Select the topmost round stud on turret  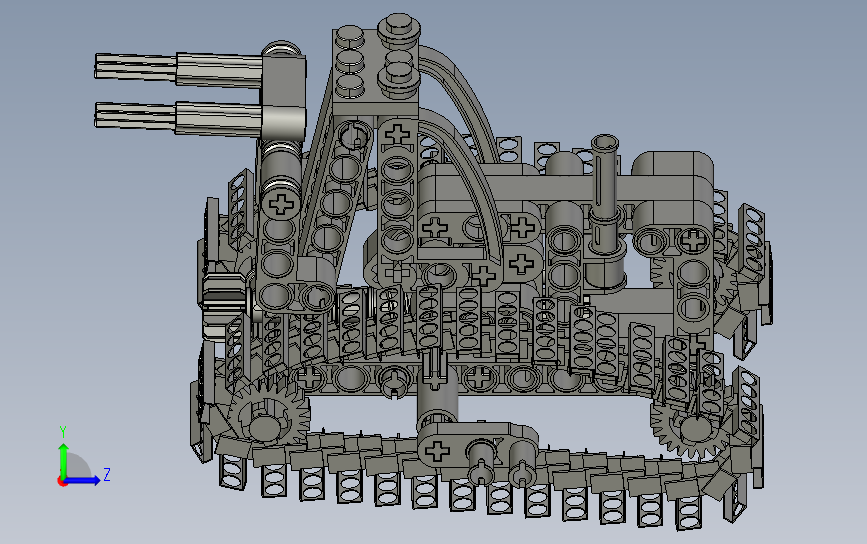399,29
